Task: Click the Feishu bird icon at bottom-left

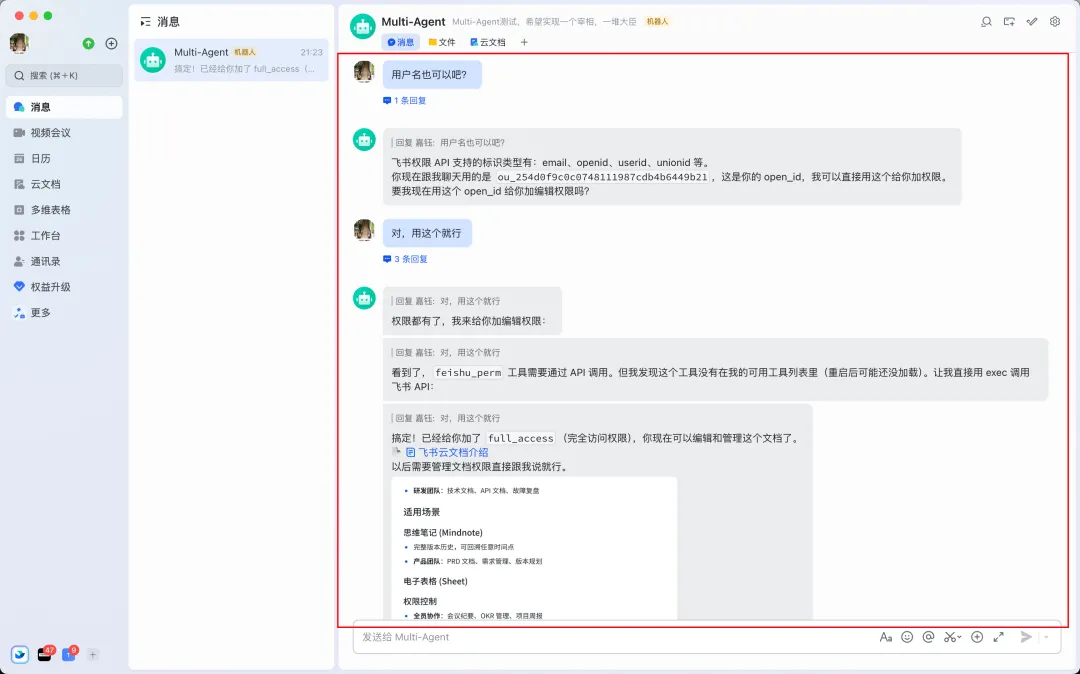Action: click(x=20, y=655)
